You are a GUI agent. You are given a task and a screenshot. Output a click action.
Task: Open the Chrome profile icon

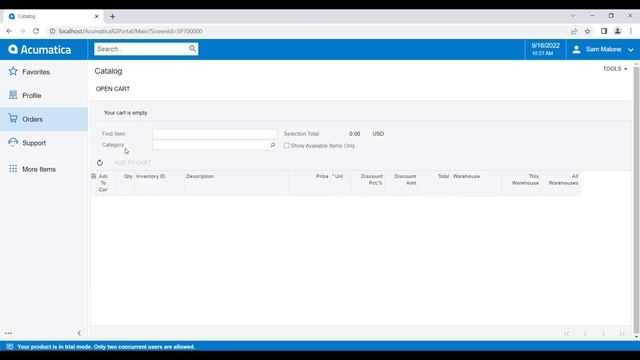tap(618, 31)
